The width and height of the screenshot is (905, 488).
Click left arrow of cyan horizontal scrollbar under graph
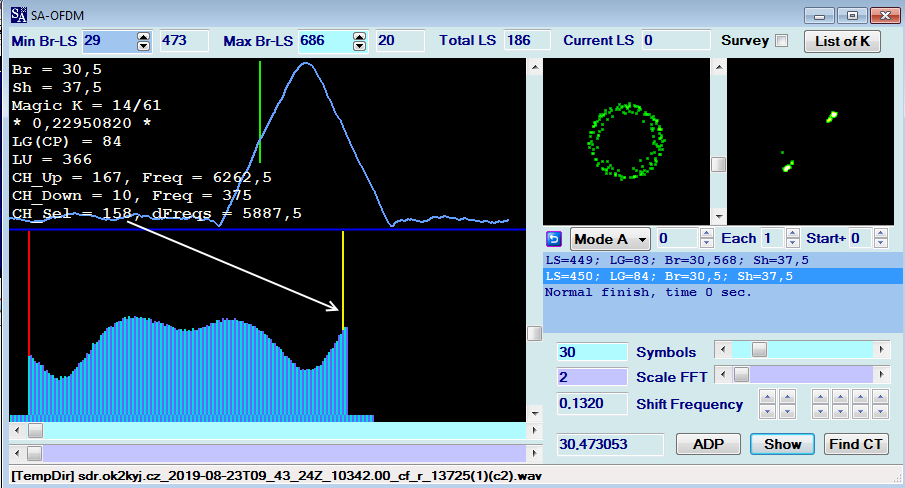[17, 430]
